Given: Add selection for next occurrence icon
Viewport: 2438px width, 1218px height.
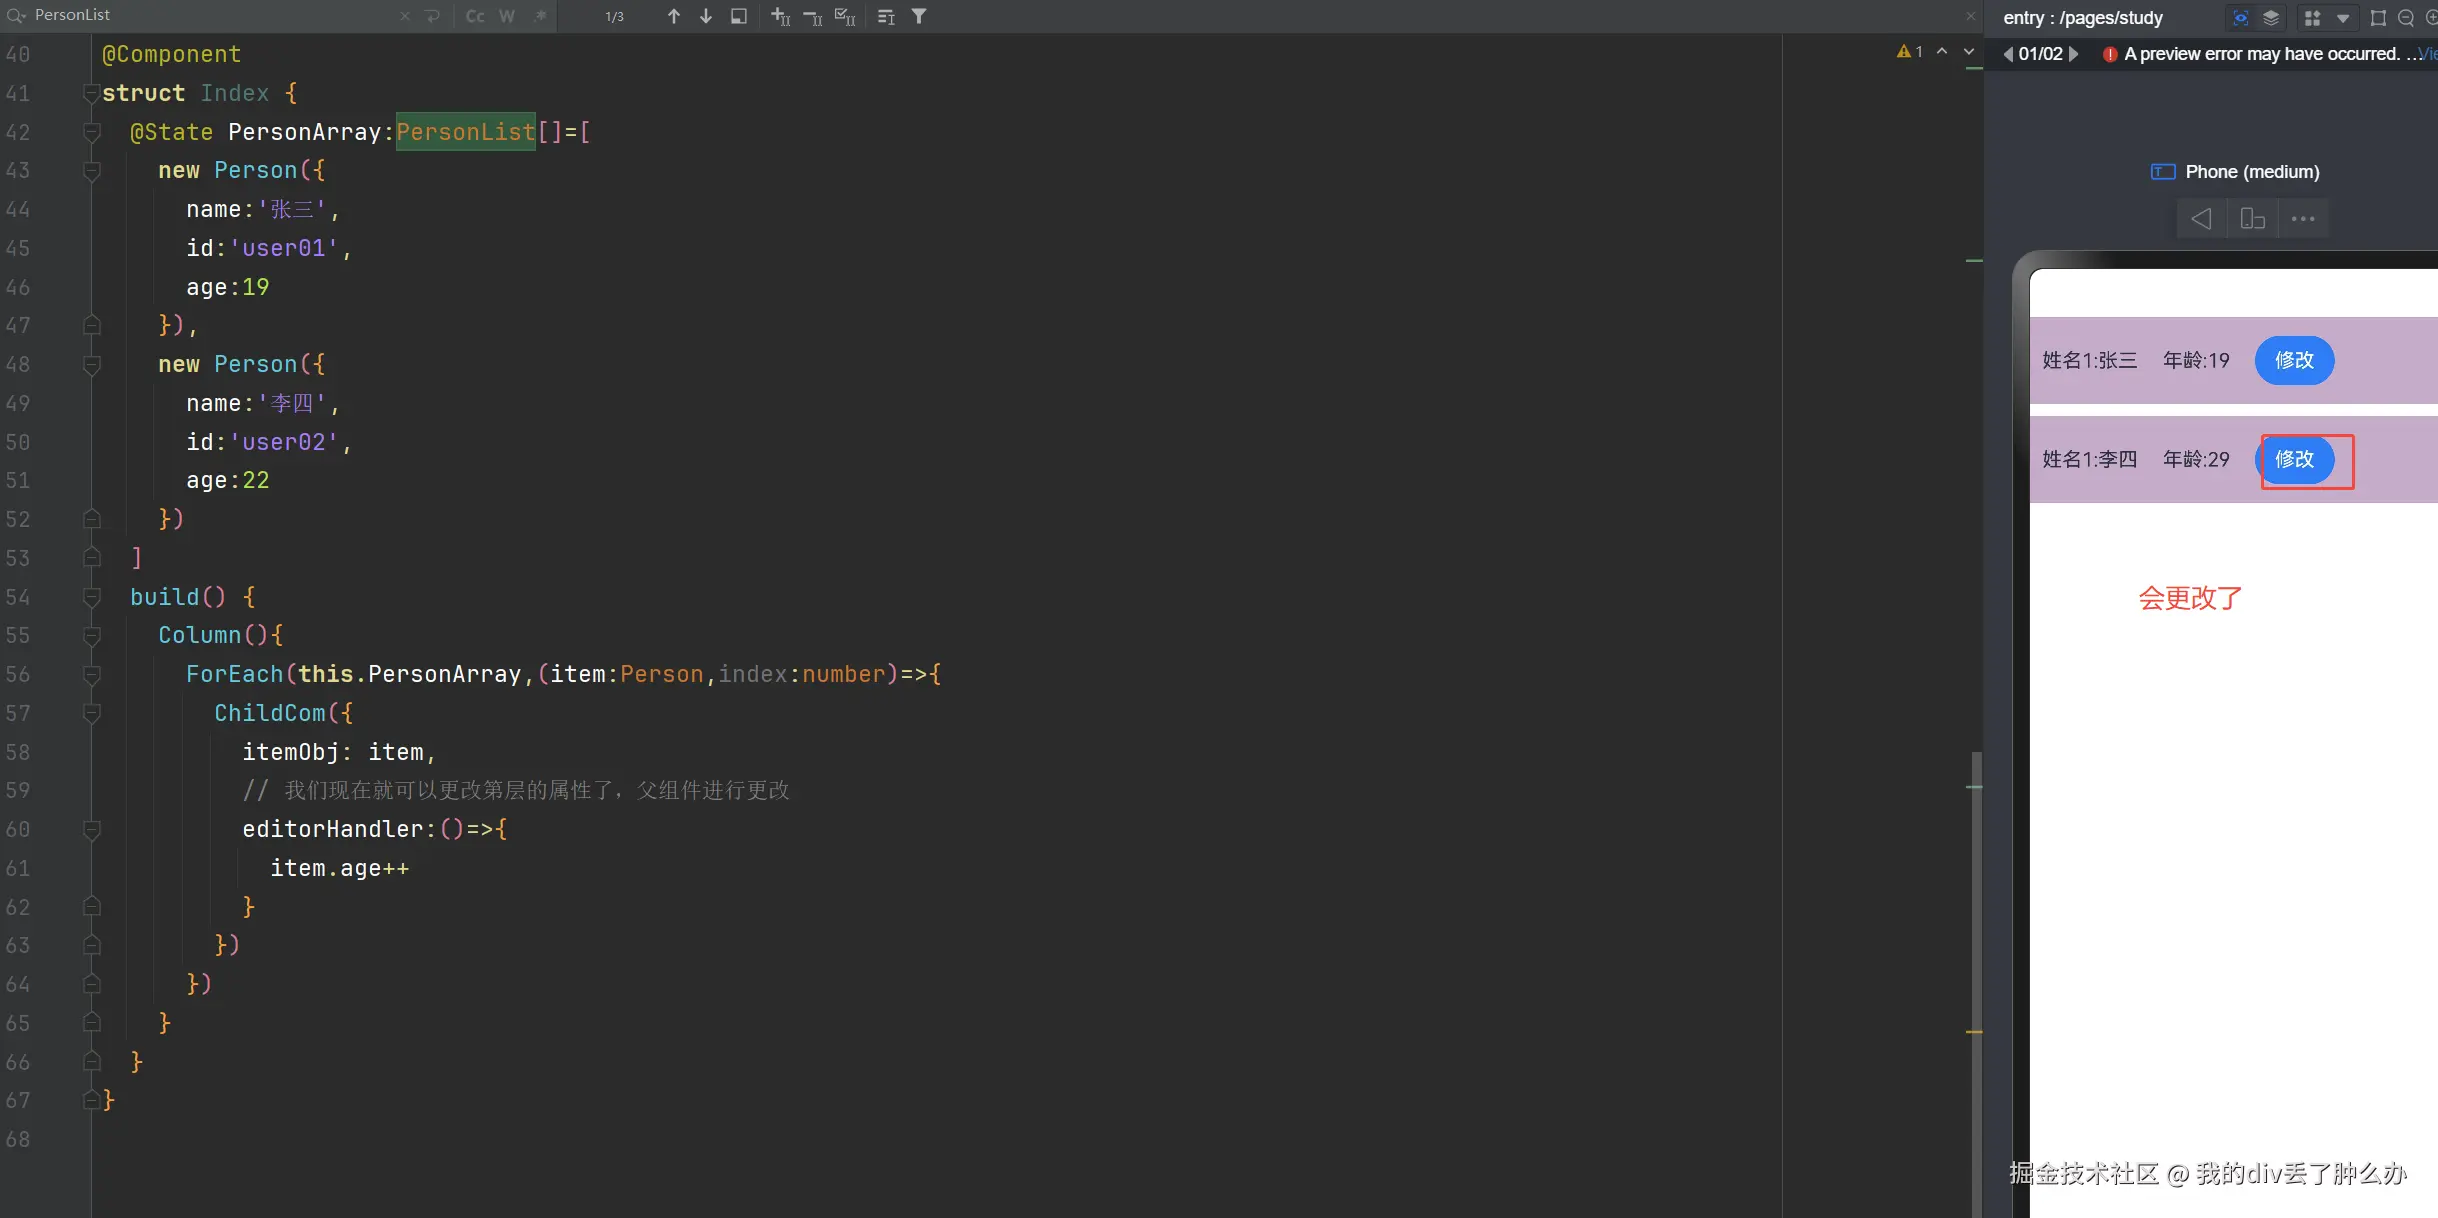Looking at the screenshot, I should tap(780, 16).
